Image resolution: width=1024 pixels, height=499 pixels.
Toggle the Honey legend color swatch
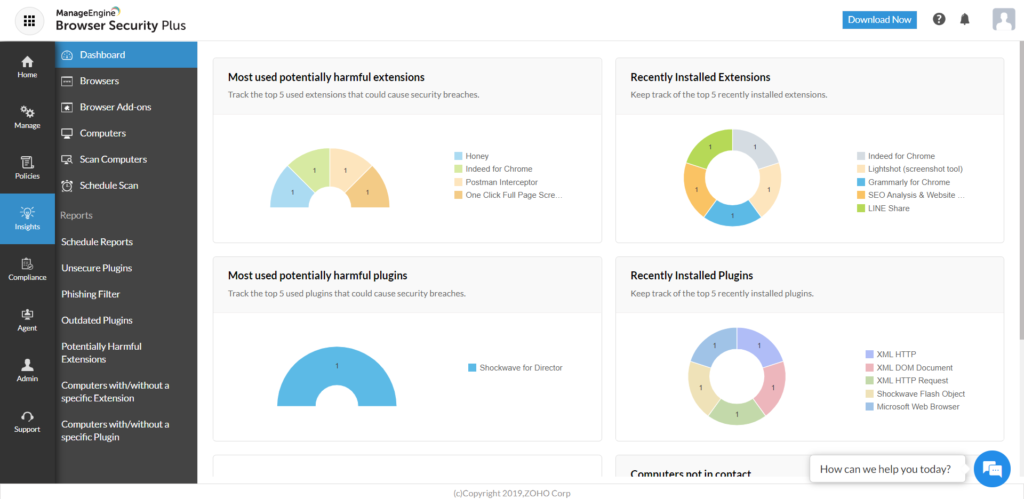(458, 156)
